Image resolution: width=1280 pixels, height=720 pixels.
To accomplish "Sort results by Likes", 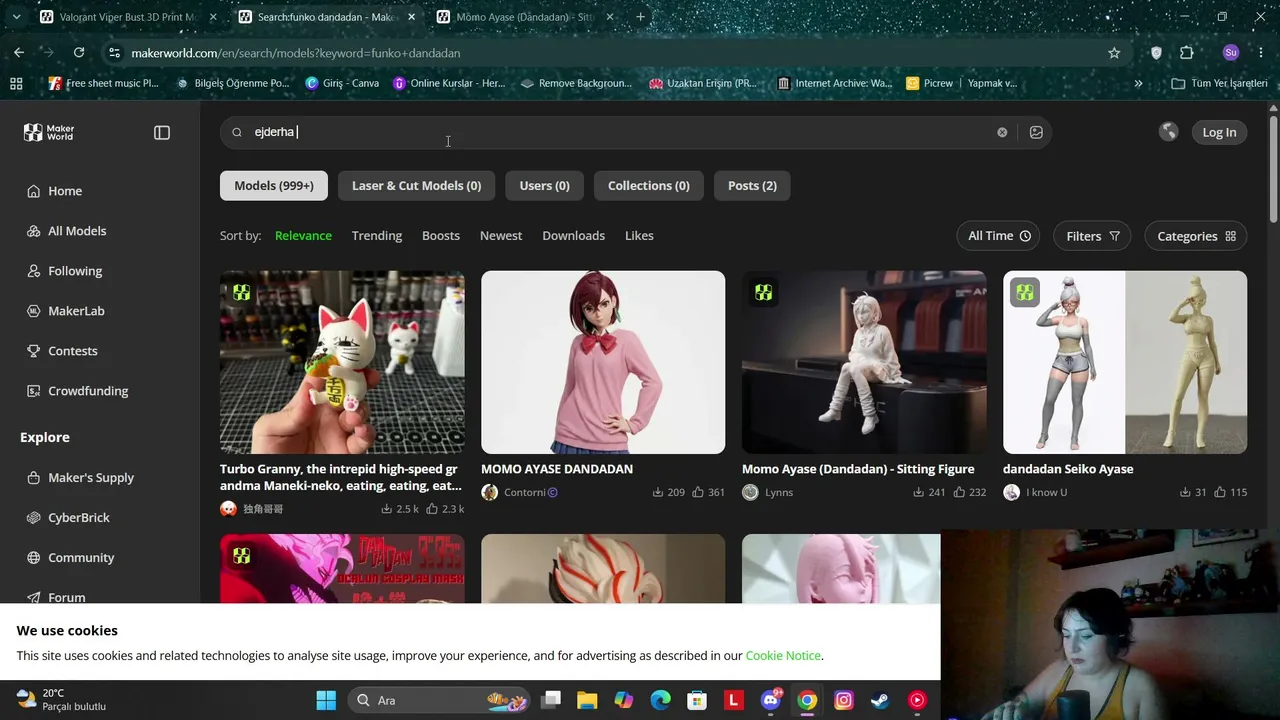I will pos(639,236).
